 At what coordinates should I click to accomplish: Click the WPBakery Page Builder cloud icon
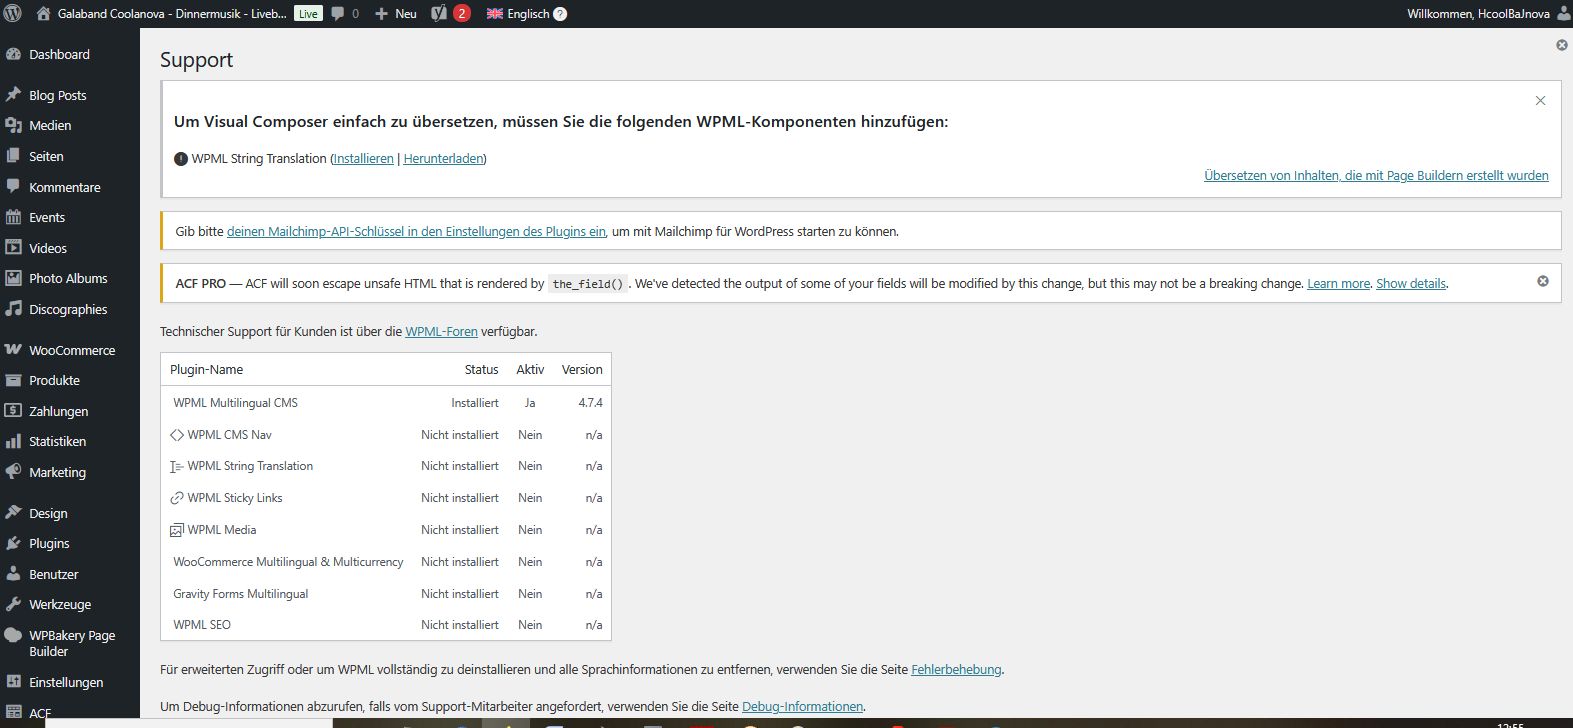[13, 636]
